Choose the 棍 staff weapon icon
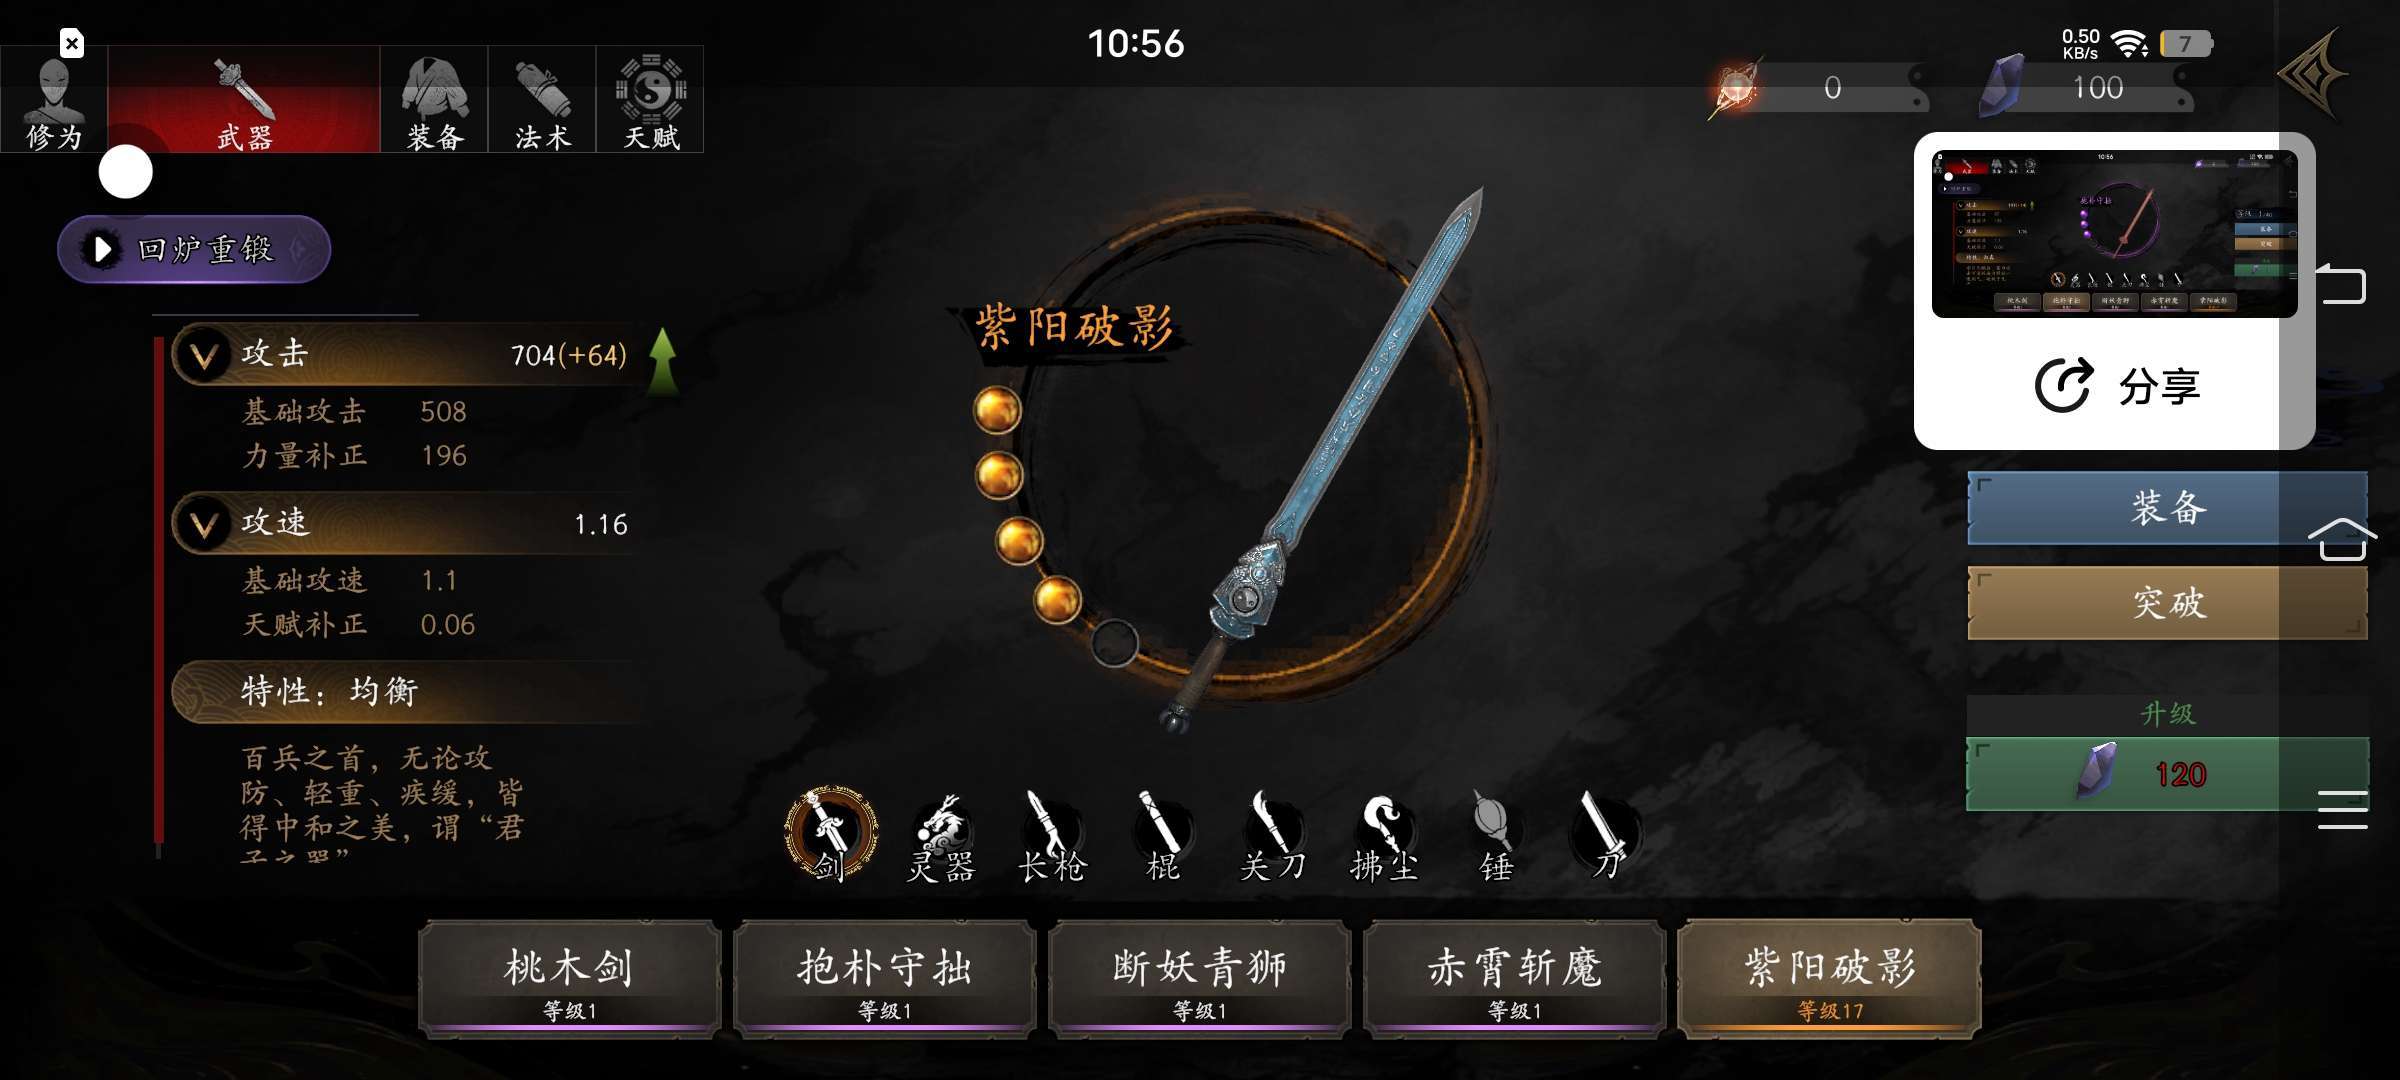 pos(1162,838)
